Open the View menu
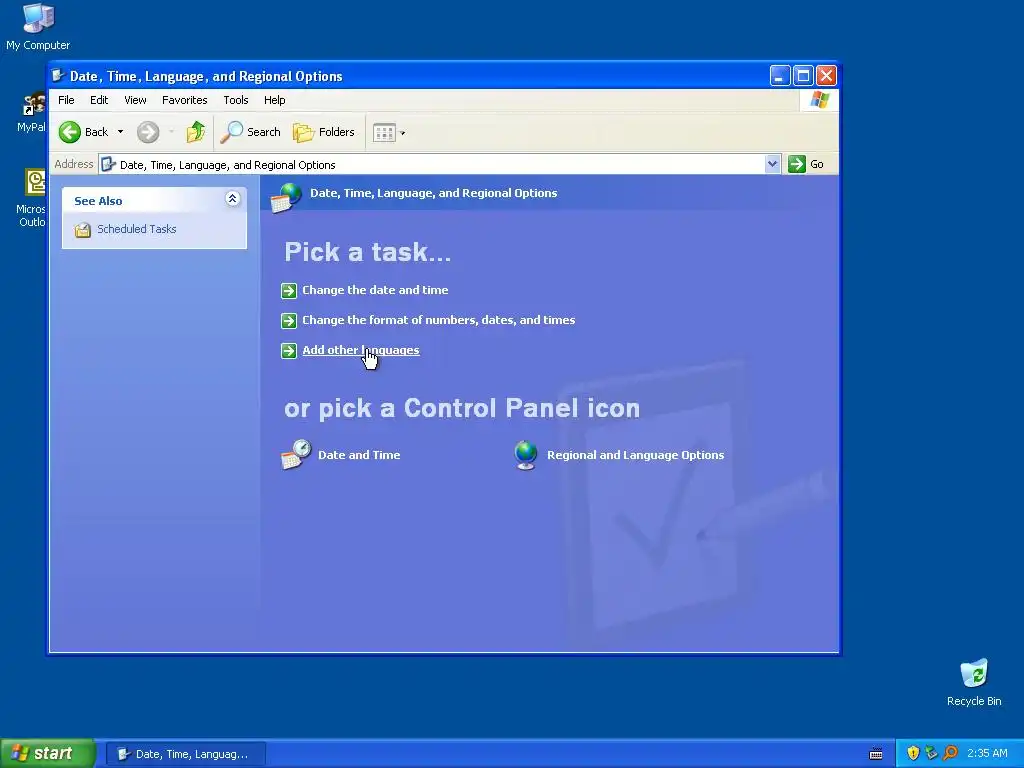The image size is (1024, 768). [x=135, y=100]
